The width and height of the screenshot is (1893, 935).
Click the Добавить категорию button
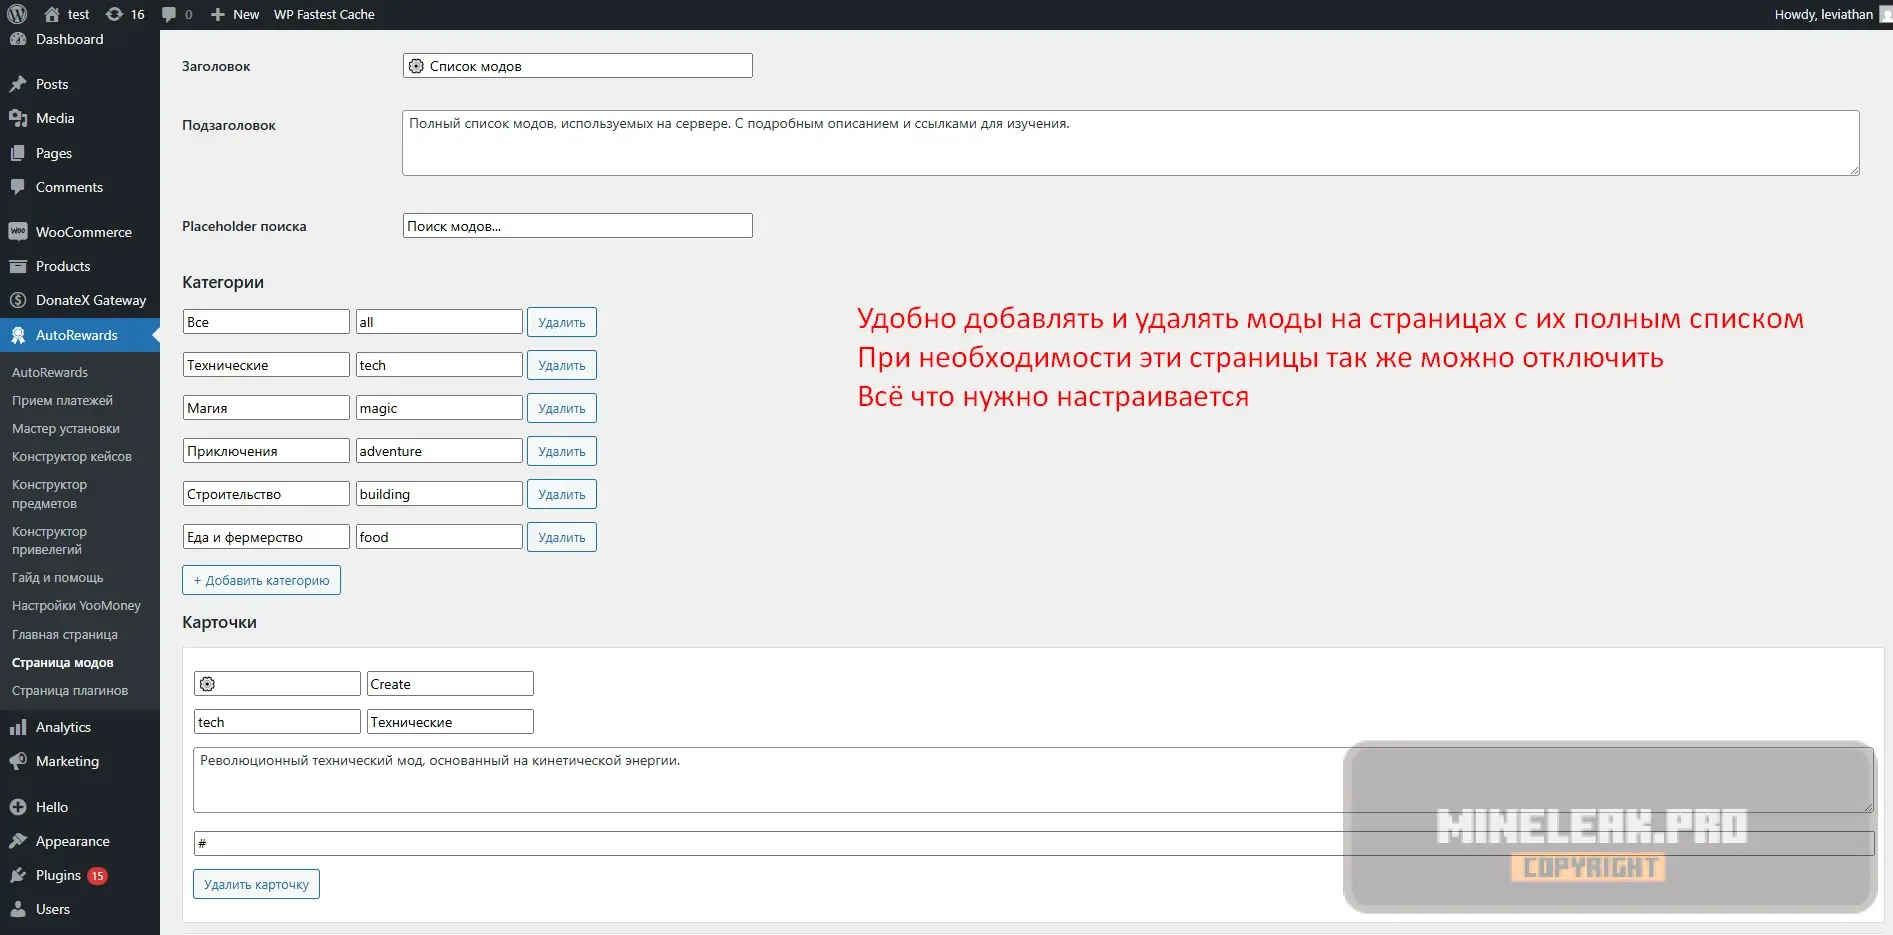point(261,580)
